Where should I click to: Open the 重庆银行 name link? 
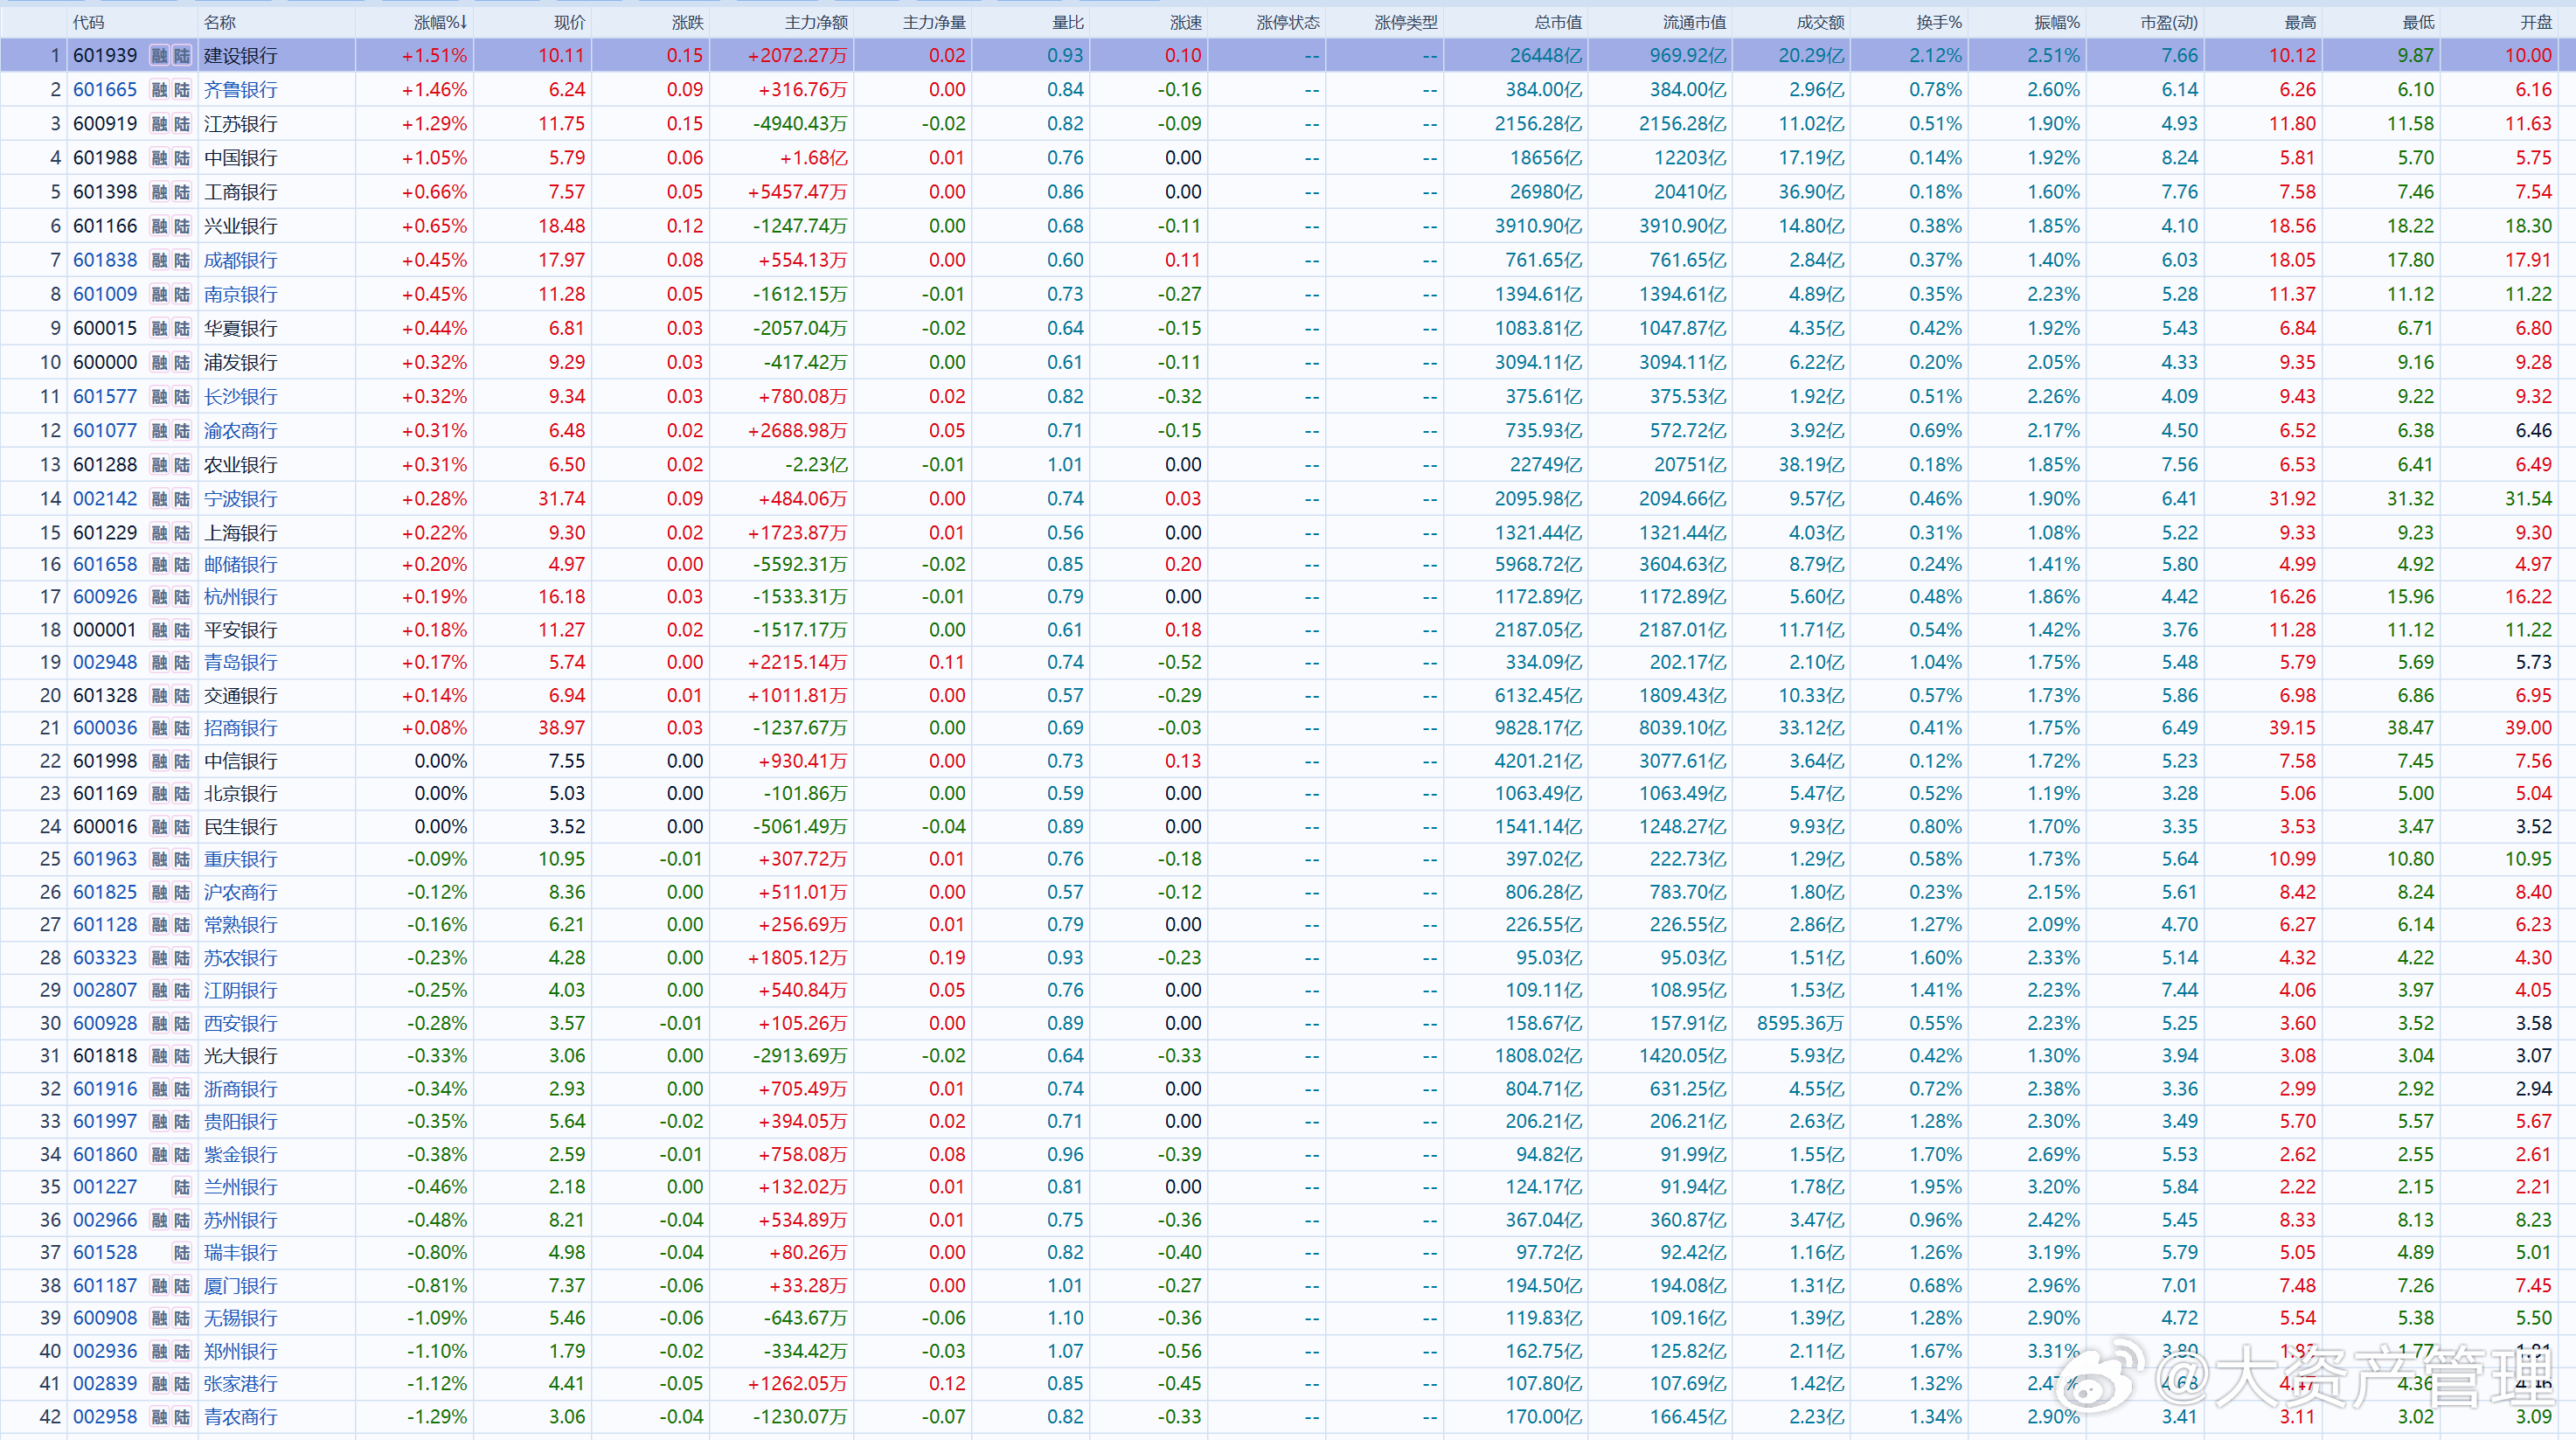[240, 859]
